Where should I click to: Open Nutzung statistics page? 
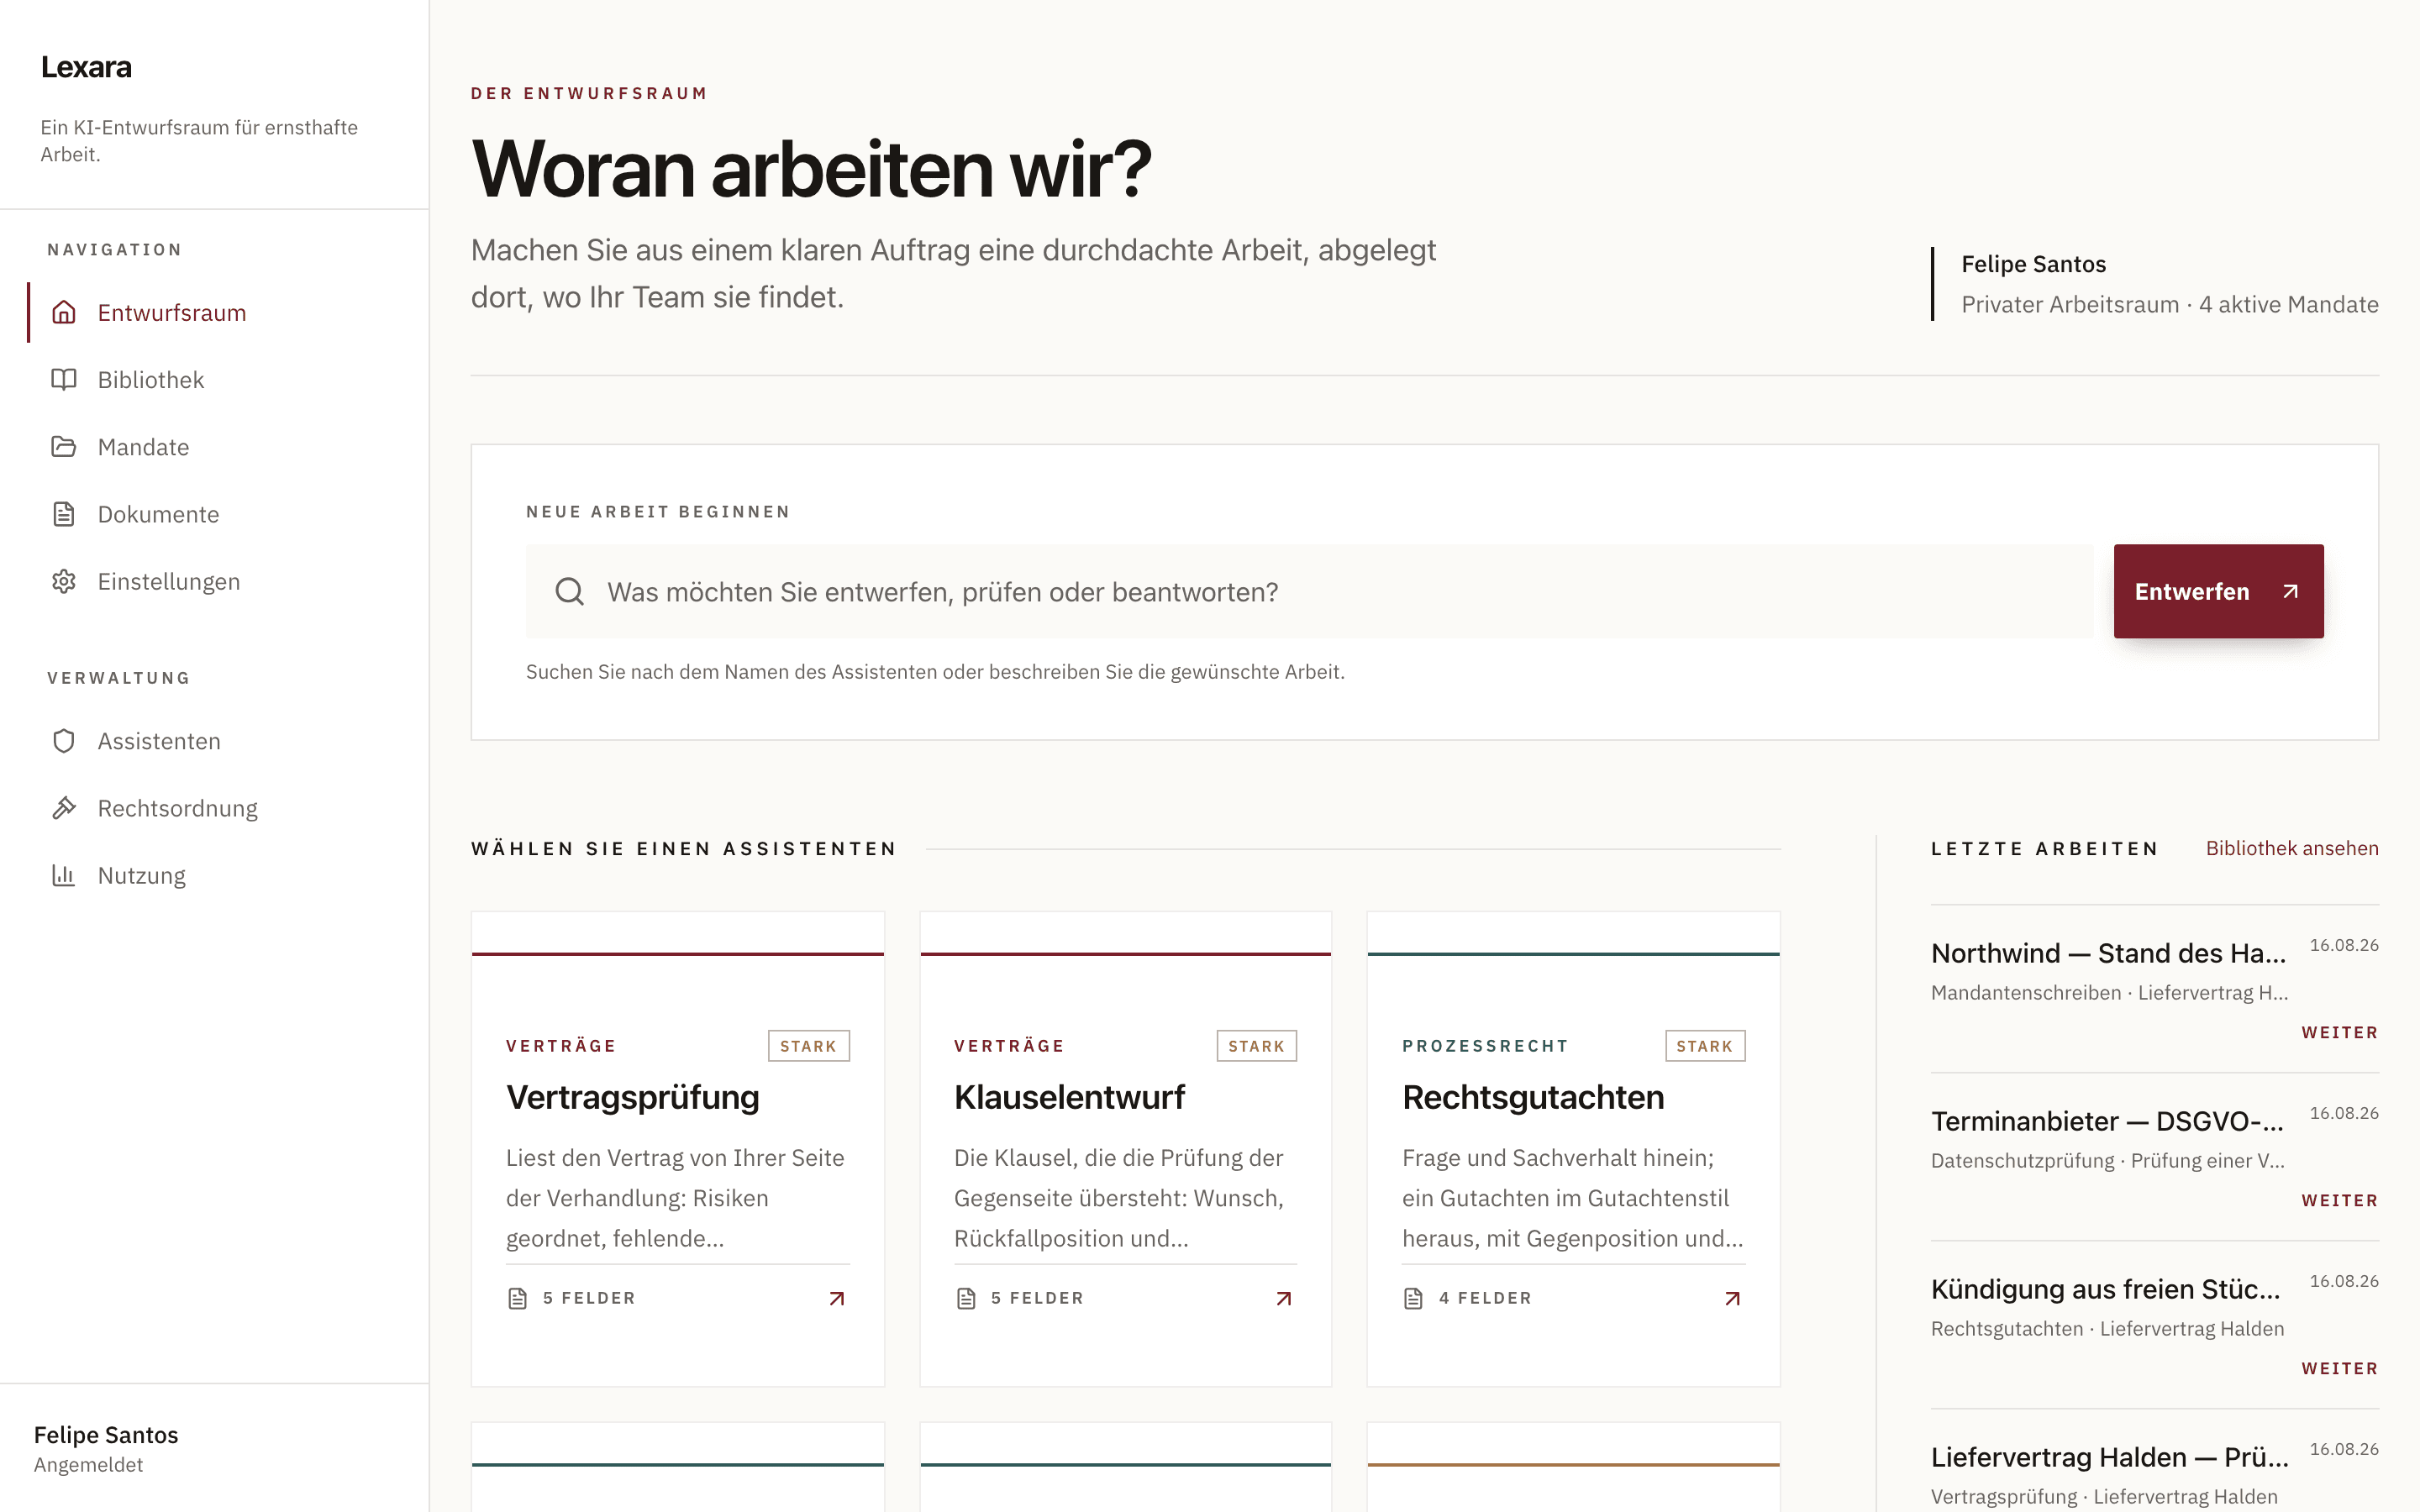coord(215,875)
